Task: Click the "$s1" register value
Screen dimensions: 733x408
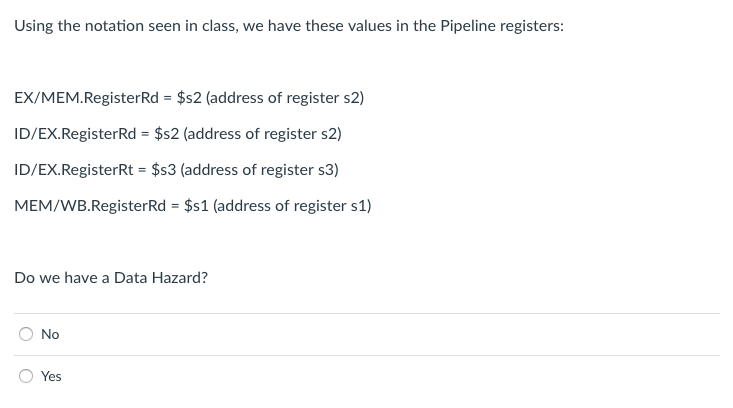Action: (197, 206)
